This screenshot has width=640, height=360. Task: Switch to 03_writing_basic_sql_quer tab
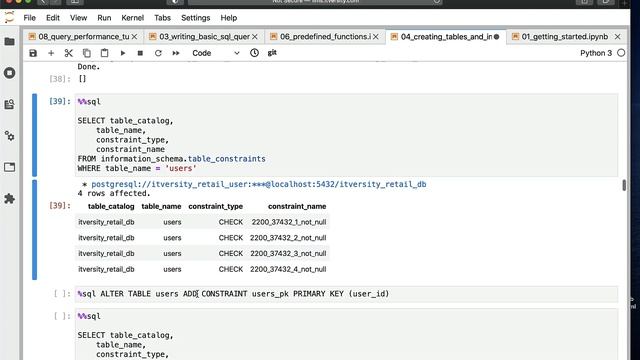(204, 37)
